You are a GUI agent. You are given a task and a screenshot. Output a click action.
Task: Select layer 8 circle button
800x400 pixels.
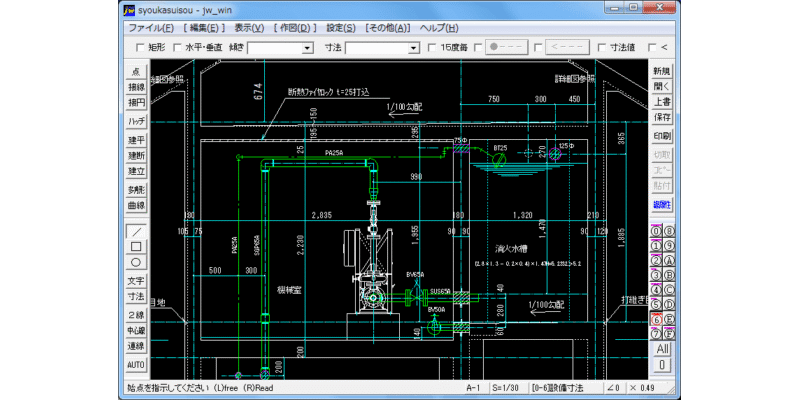[669, 231]
